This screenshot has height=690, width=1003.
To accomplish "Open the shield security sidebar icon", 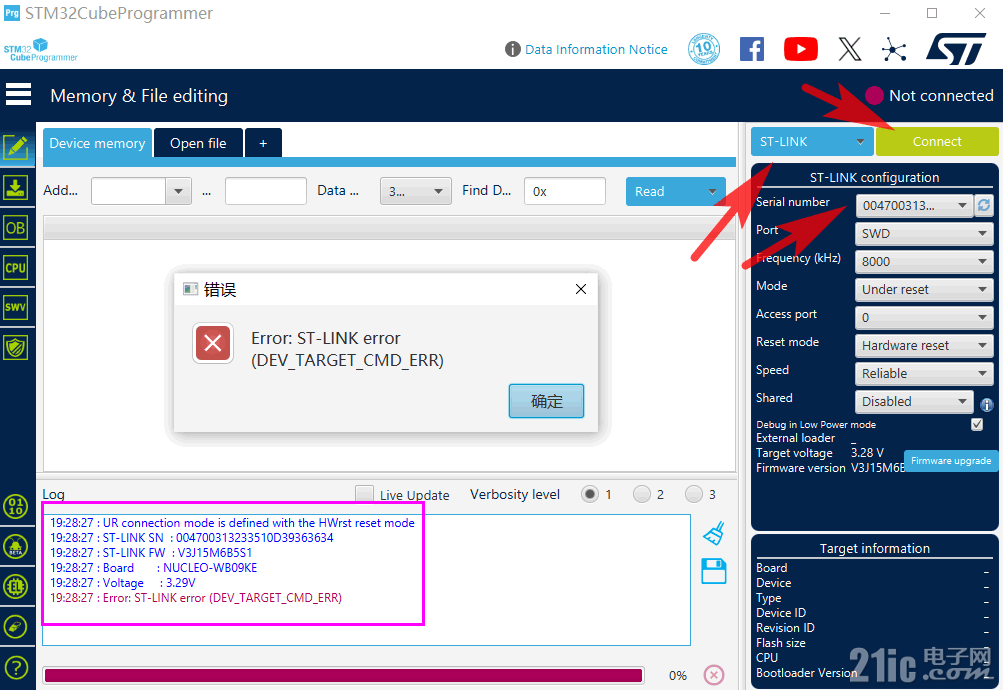I will tap(16, 348).
